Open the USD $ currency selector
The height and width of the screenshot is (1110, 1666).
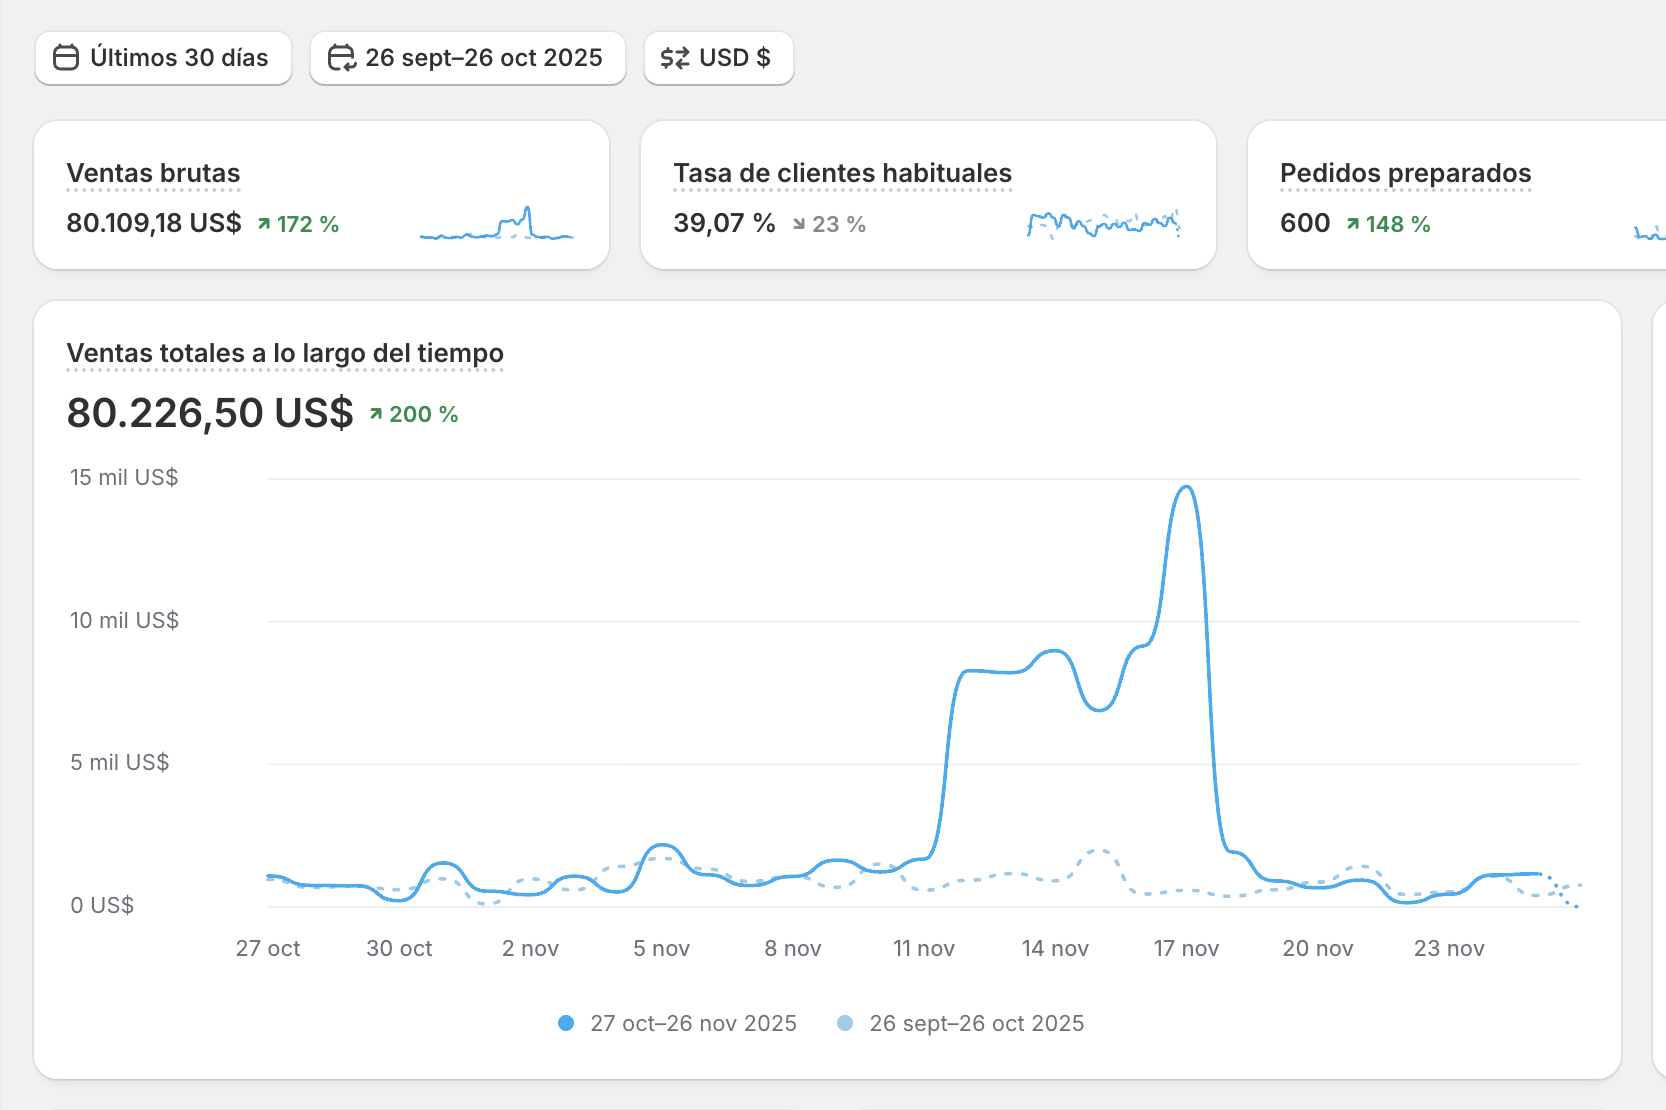[x=718, y=58]
